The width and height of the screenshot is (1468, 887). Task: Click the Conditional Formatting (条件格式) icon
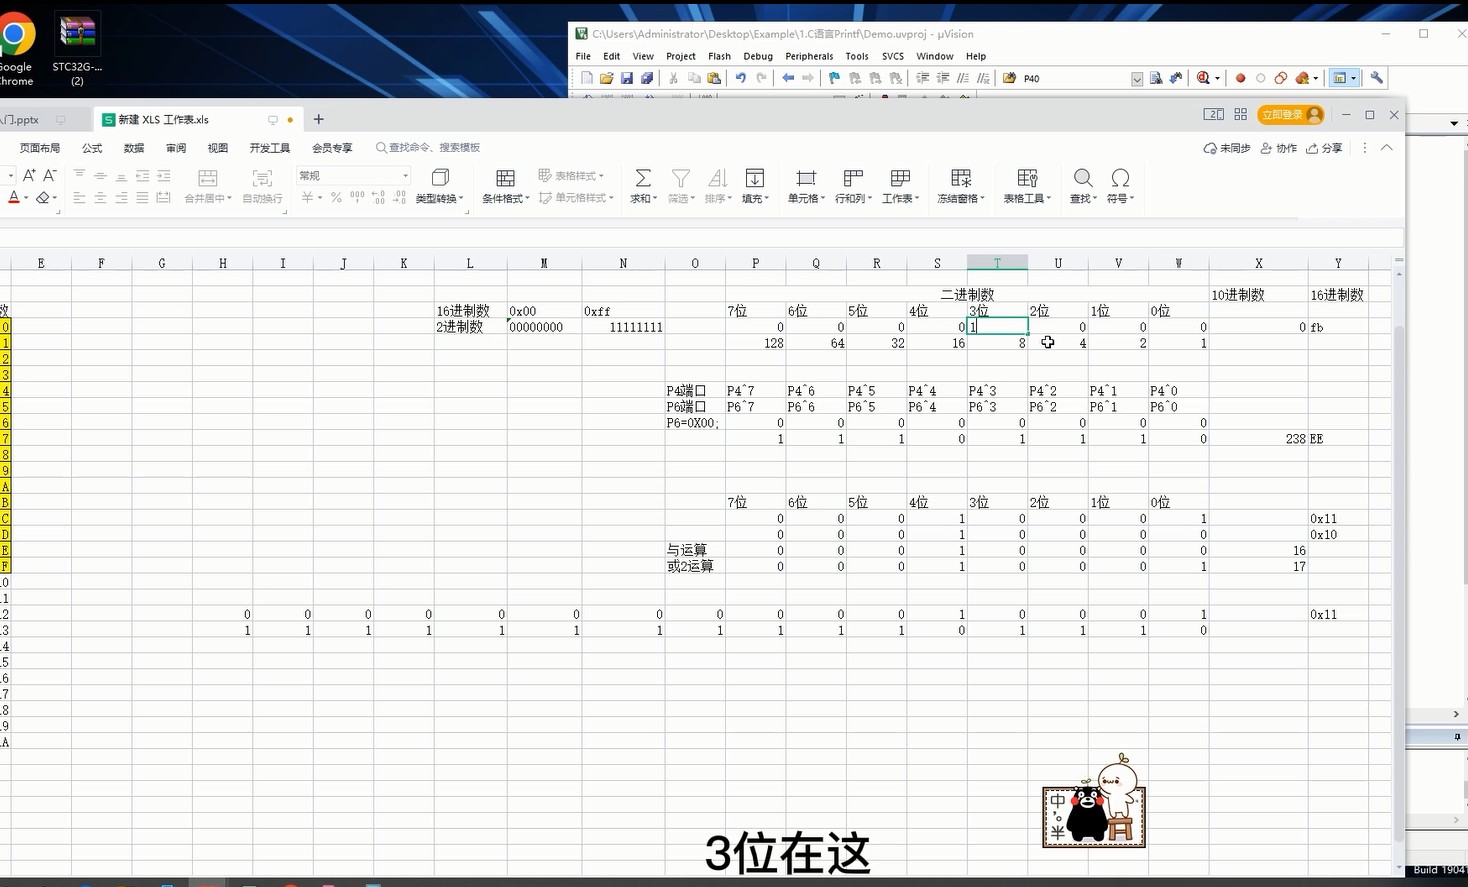click(505, 178)
